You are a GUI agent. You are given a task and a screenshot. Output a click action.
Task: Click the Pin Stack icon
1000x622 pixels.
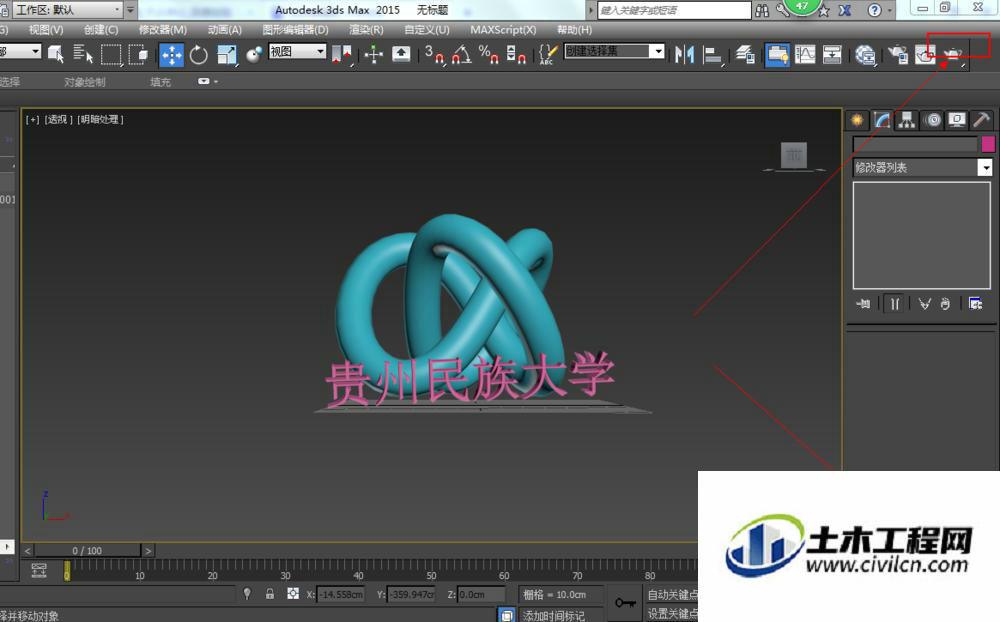pos(864,304)
